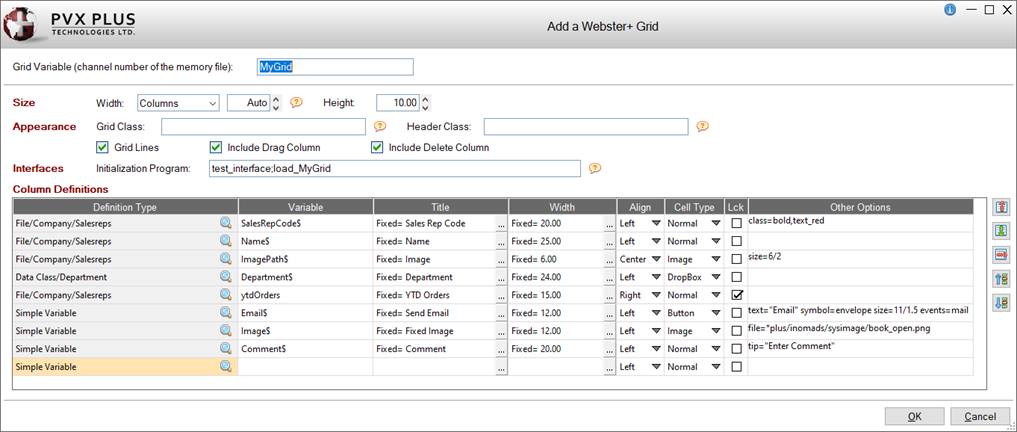
Task: Click the Other Options column header
Action: point(860,207)
